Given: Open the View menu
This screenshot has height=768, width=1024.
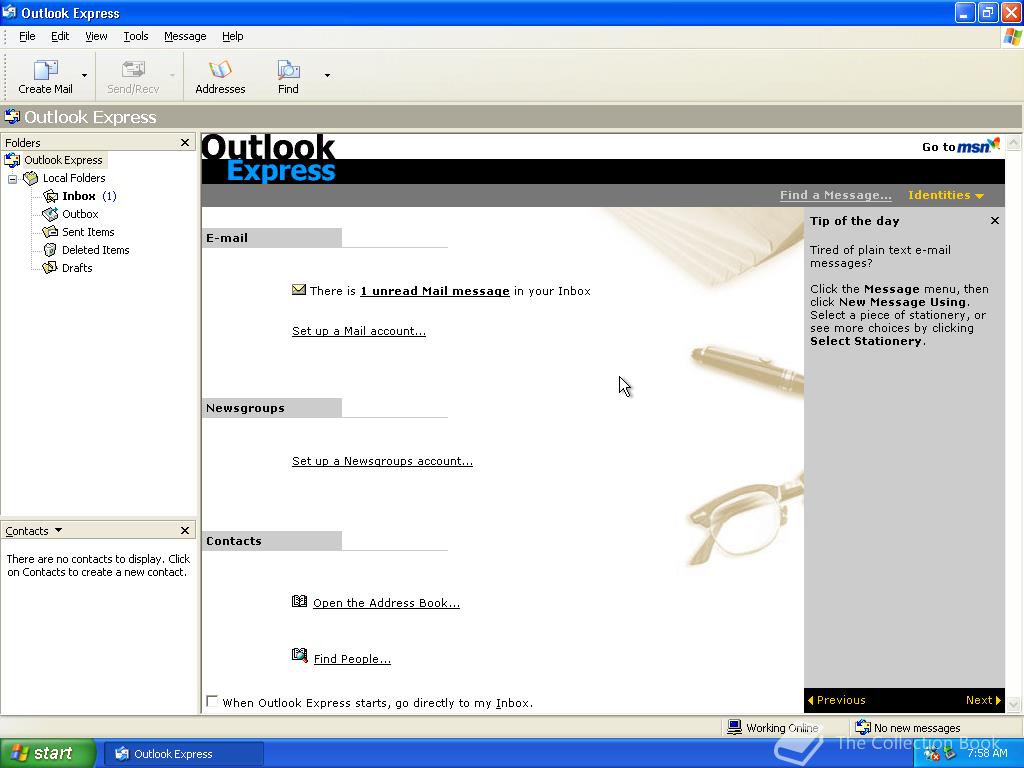Looking at the screenshot, I should point(96,37).
